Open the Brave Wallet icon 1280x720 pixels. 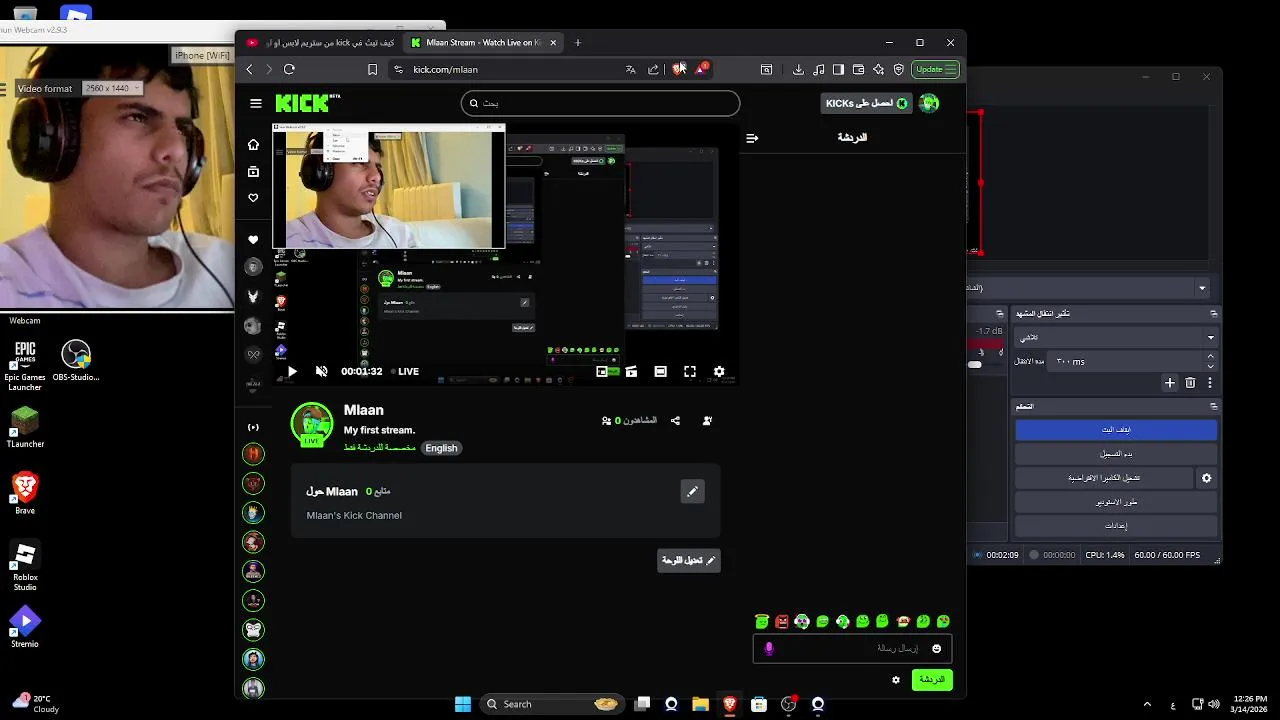pos(858,69)
